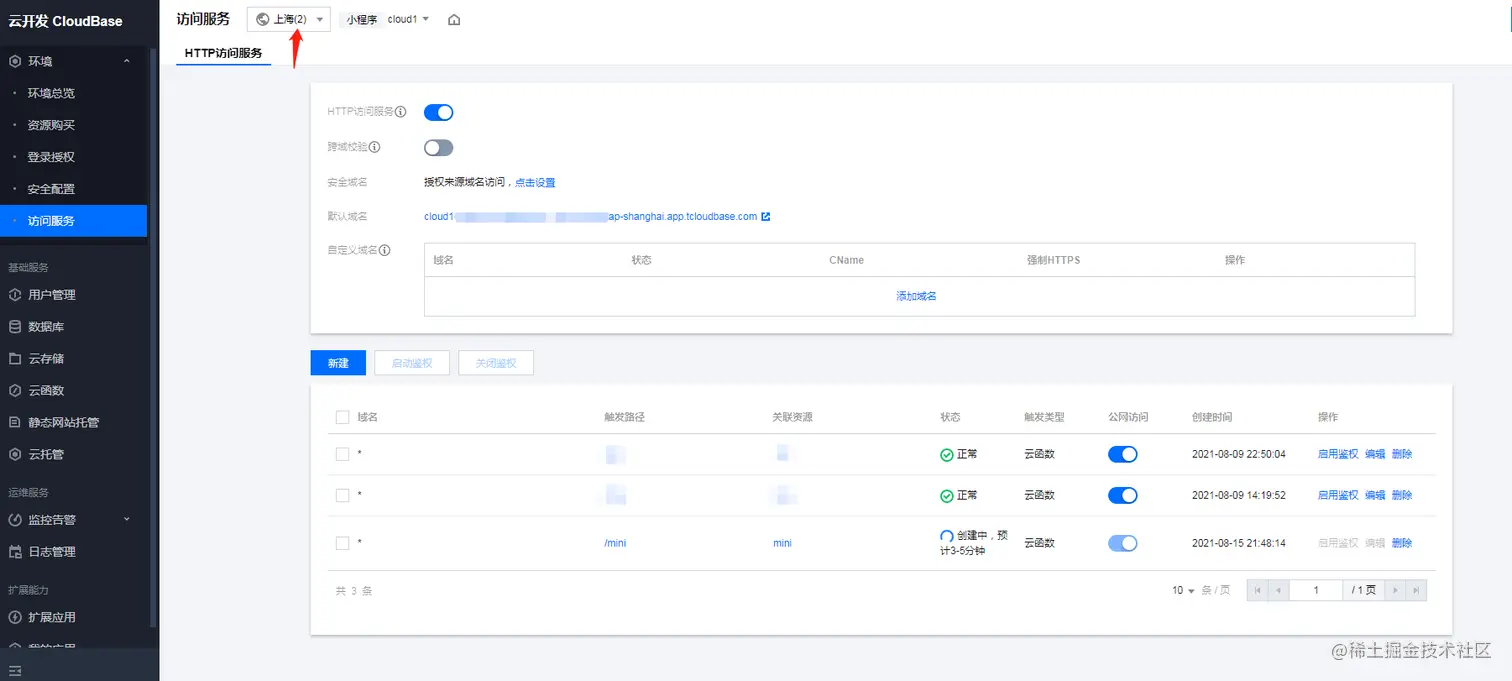
Task: Click the 环境 sidebar icon
Action: tap(15, 61)
